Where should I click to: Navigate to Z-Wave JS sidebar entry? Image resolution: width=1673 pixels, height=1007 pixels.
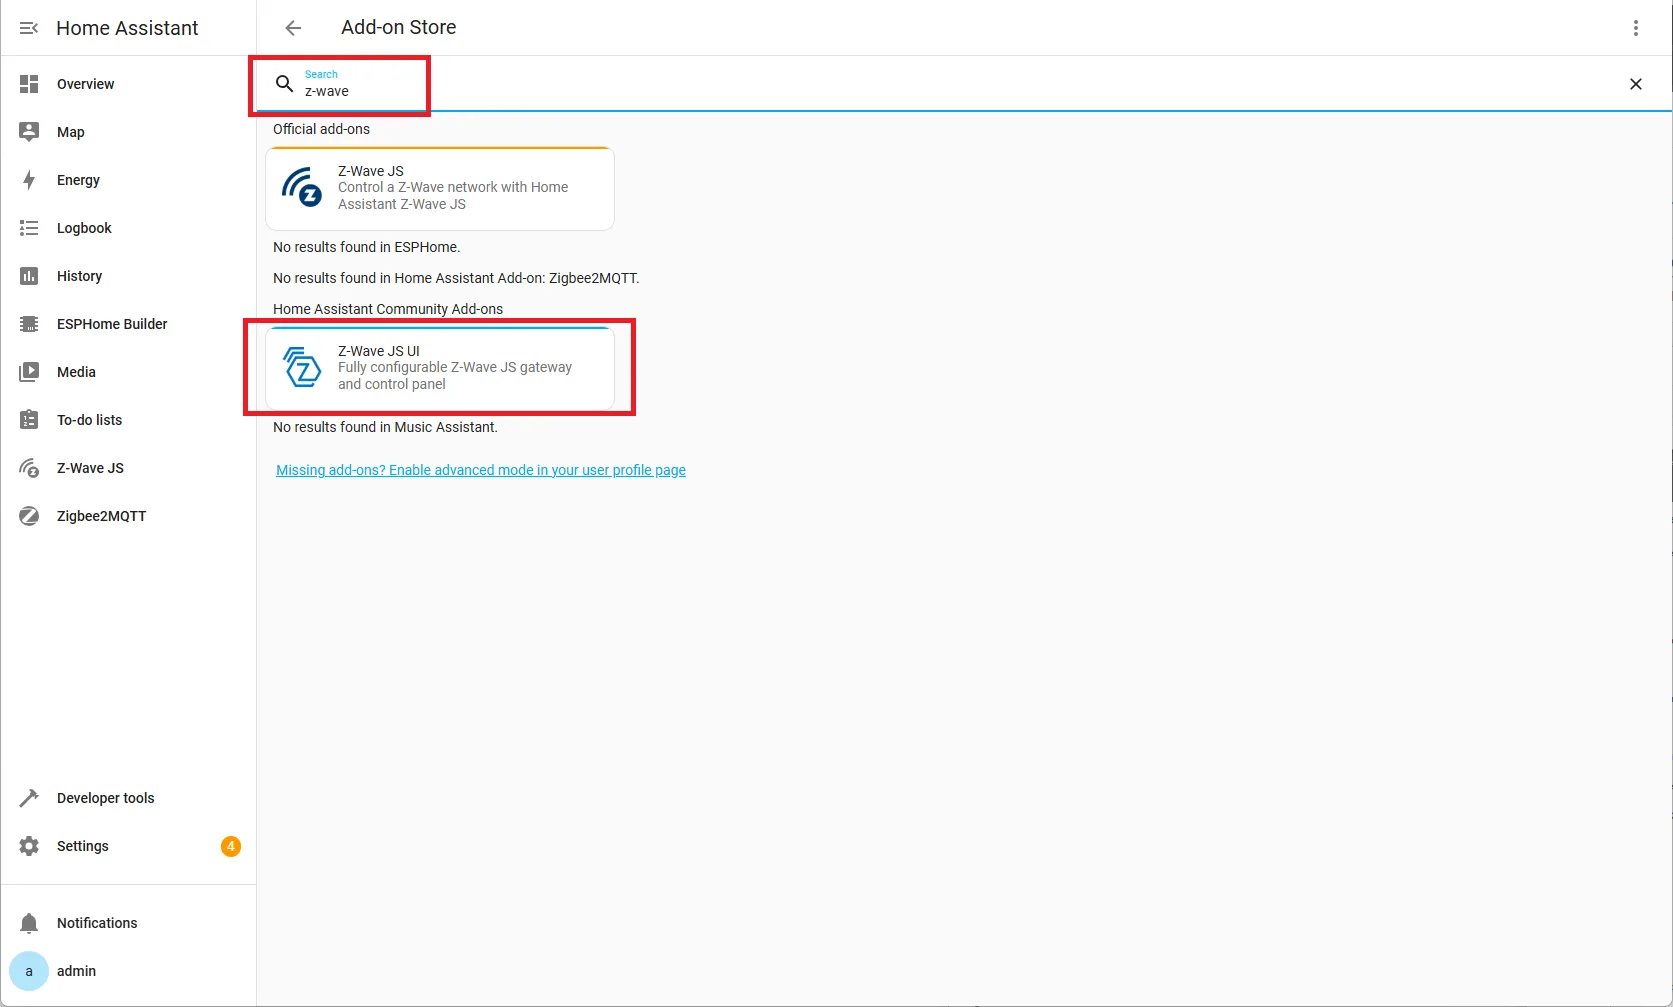(x=89, y=468)
